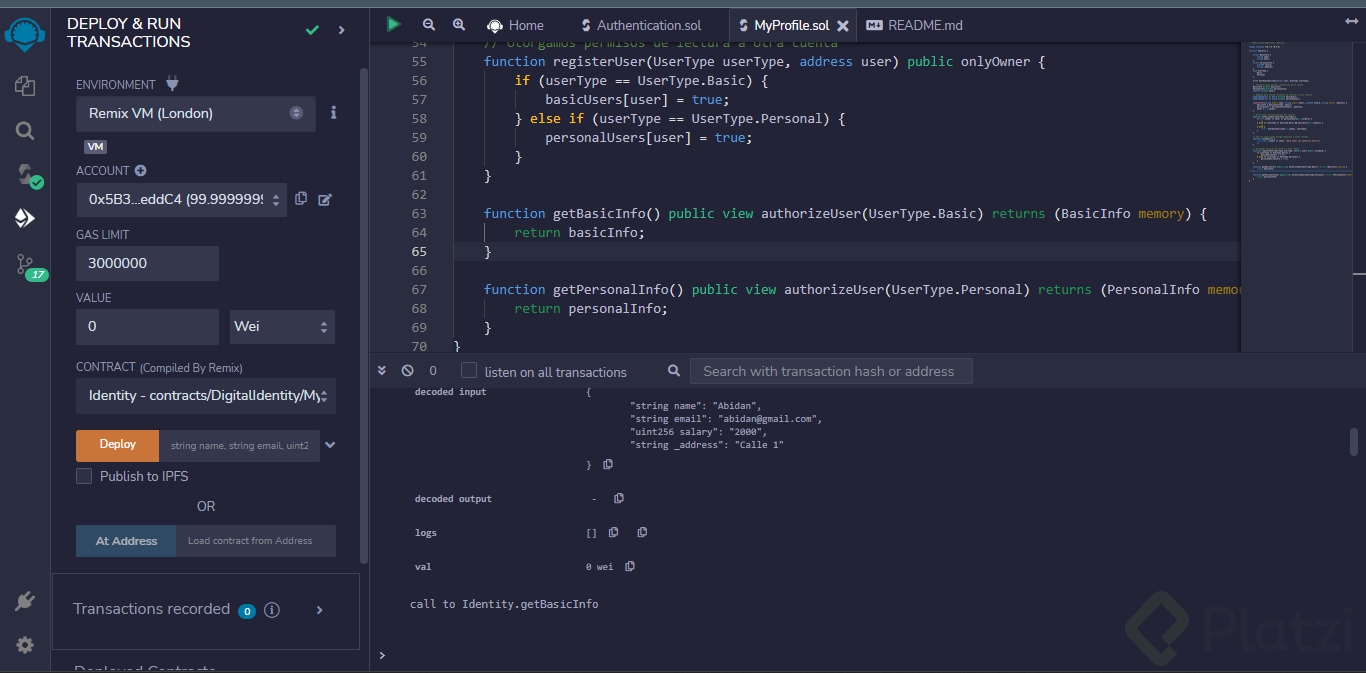This screenshot has width=1366, height=673.
Task: Switch to the README.md tab
Action: (925, 25)
